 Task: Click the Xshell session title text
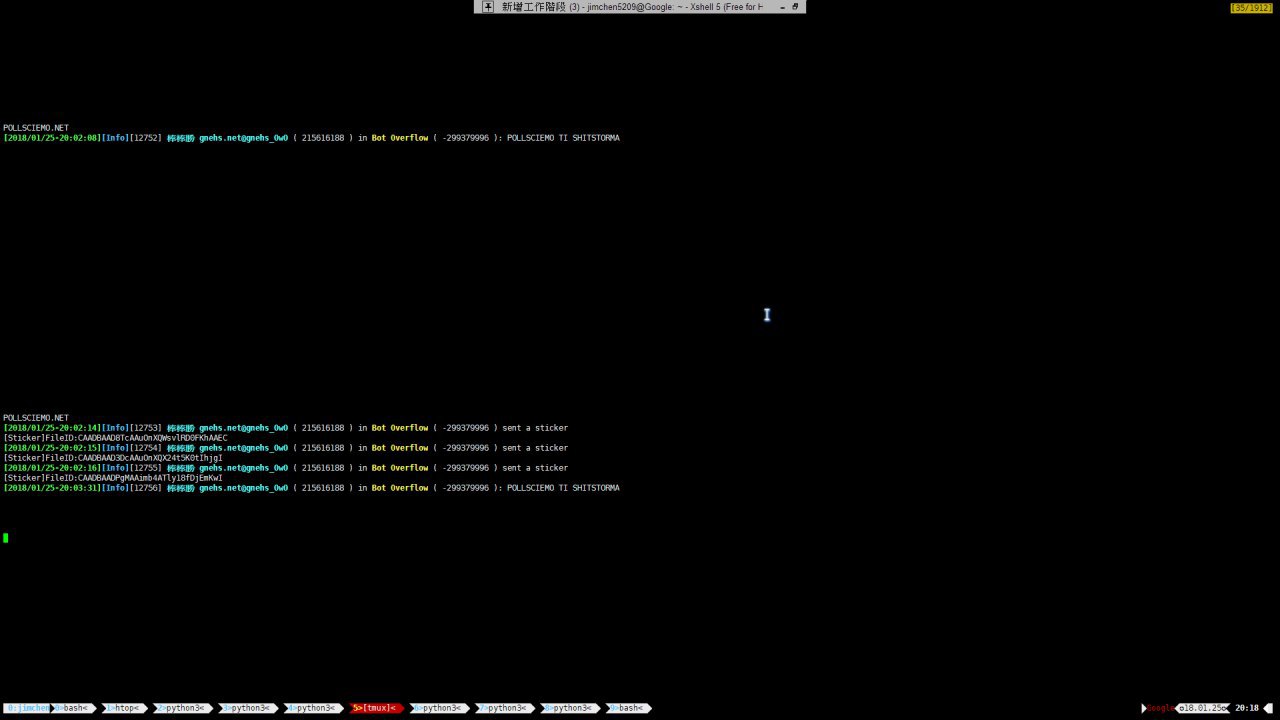pos(630,7)
